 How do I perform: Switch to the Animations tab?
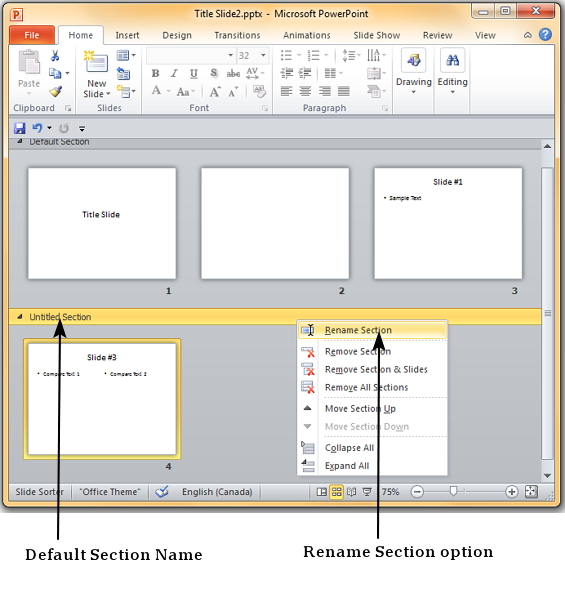[x=306, y=35]
